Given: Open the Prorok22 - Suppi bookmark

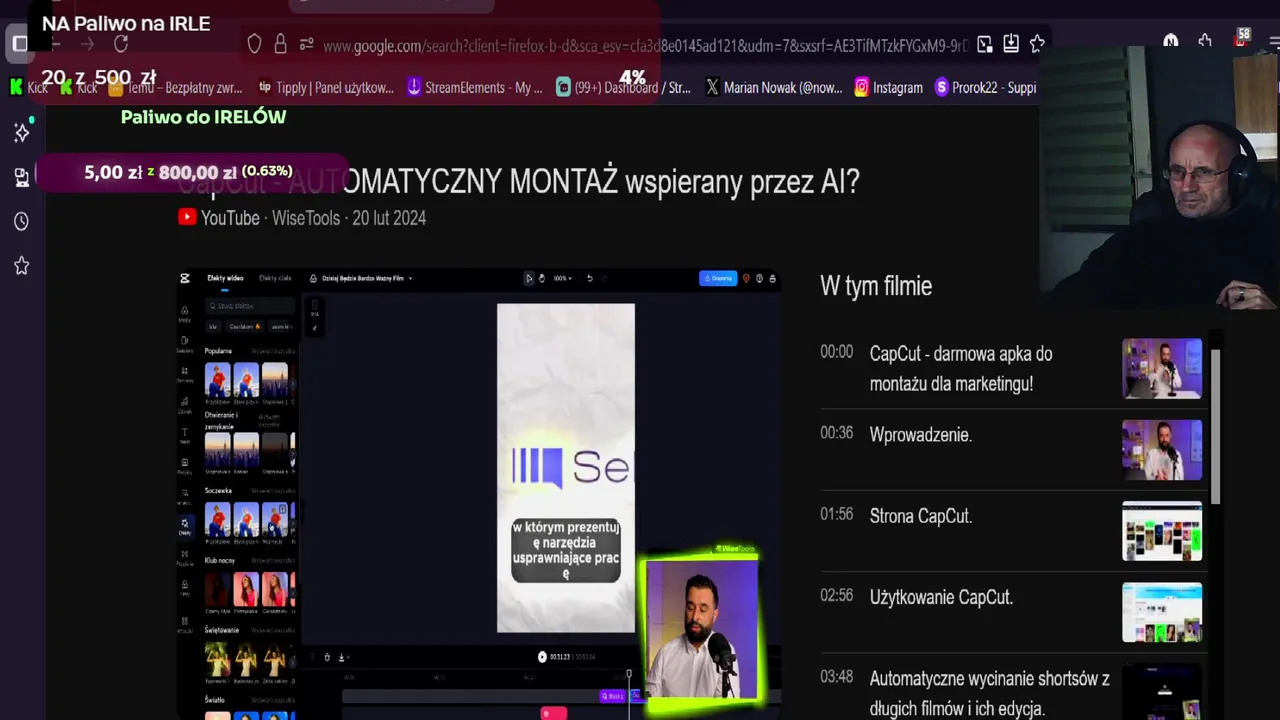Looking at the screenshot, I should tap(985, 88).
